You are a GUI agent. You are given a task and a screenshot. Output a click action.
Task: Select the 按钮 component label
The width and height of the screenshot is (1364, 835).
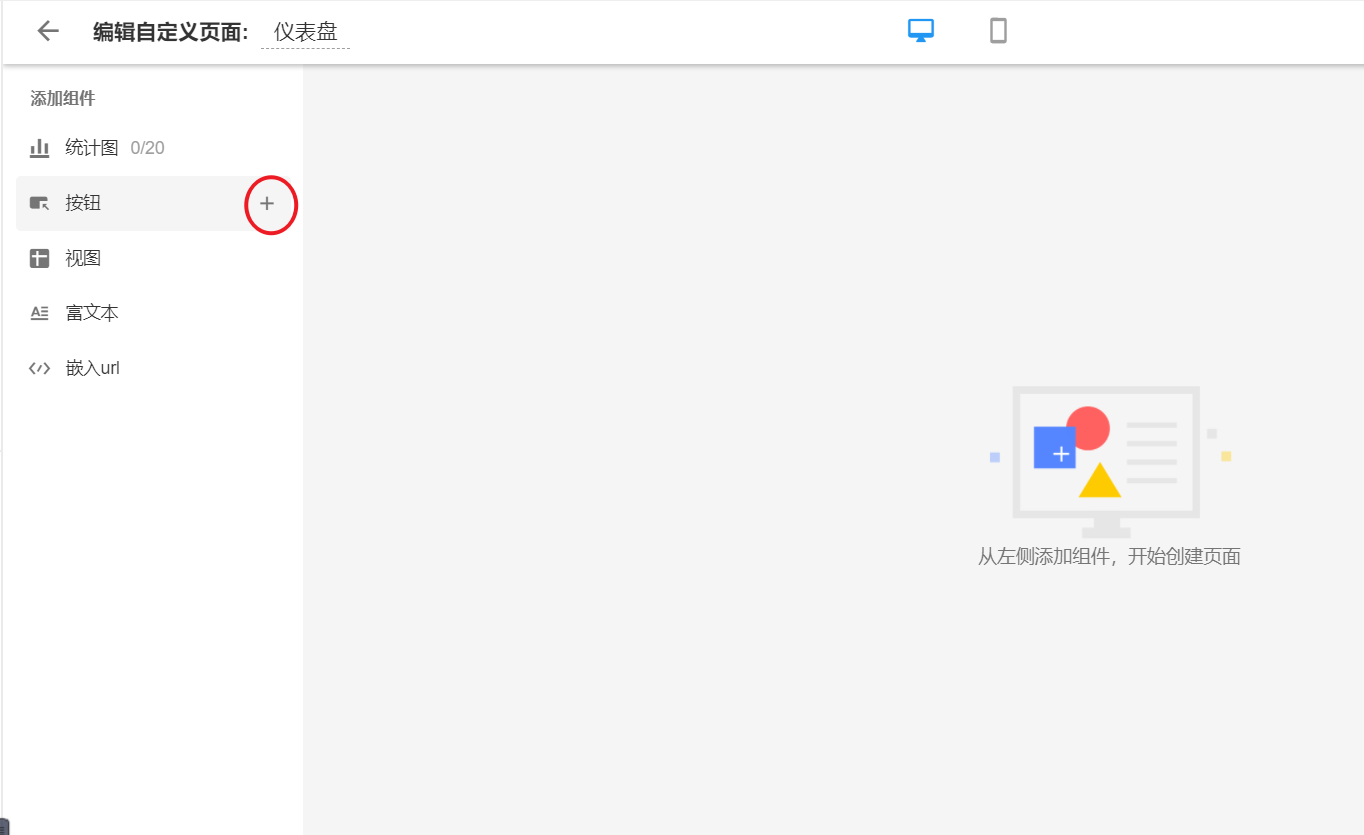pos(84,203)
